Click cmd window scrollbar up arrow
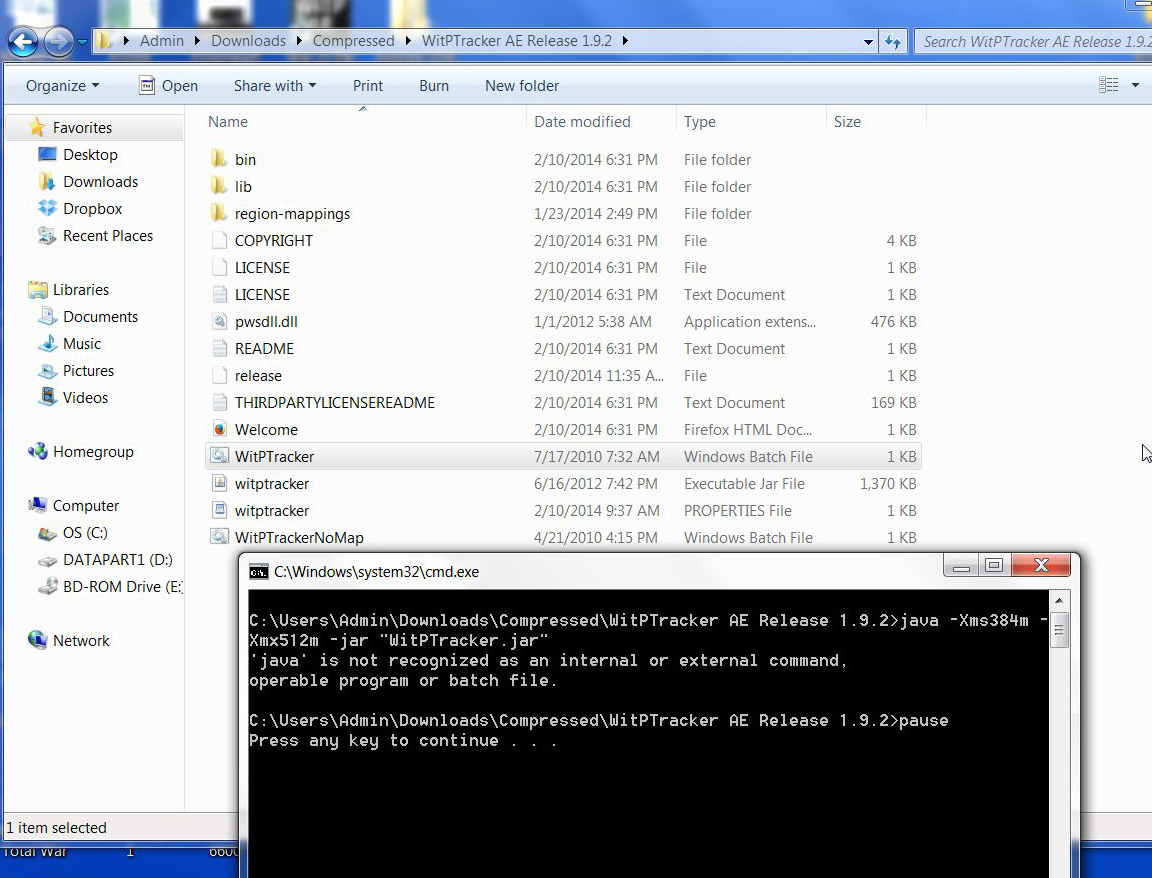Image resolution: width=1152 pixels, height=878 pixels. pos(1059,600)
